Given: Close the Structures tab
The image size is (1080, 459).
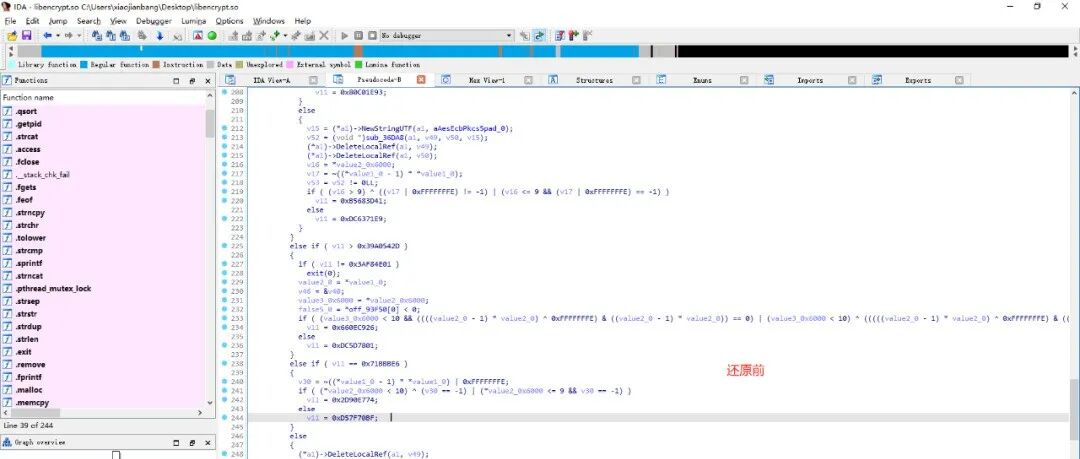Looking at the screenshot, I should [636, 80].
